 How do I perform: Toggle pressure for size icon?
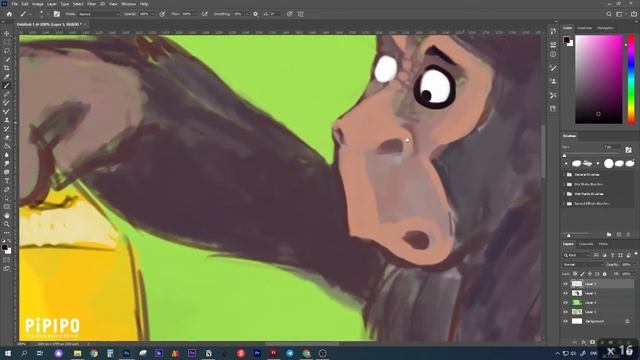tap(289, 14)
